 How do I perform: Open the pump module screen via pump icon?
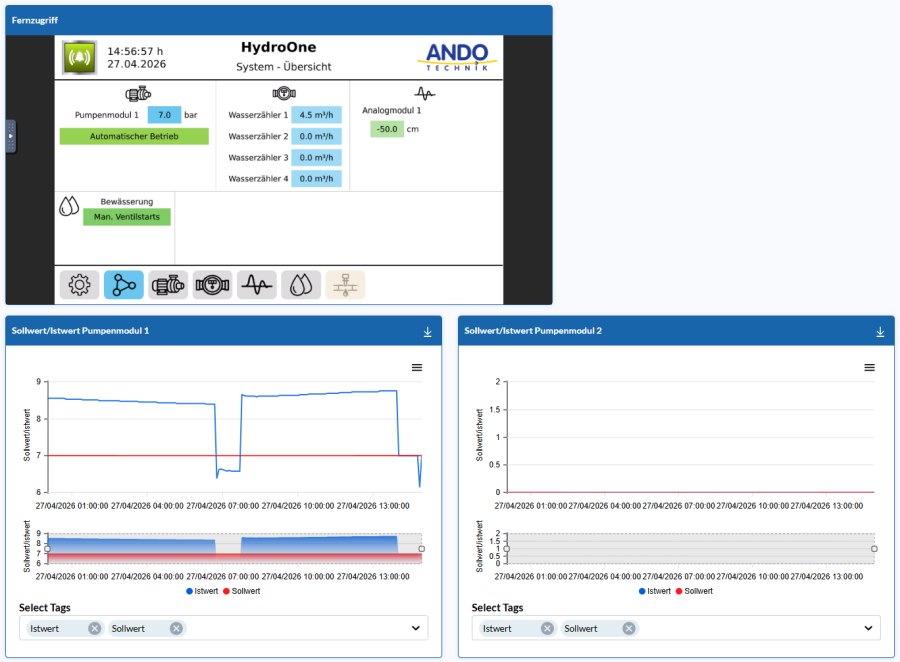170,284
